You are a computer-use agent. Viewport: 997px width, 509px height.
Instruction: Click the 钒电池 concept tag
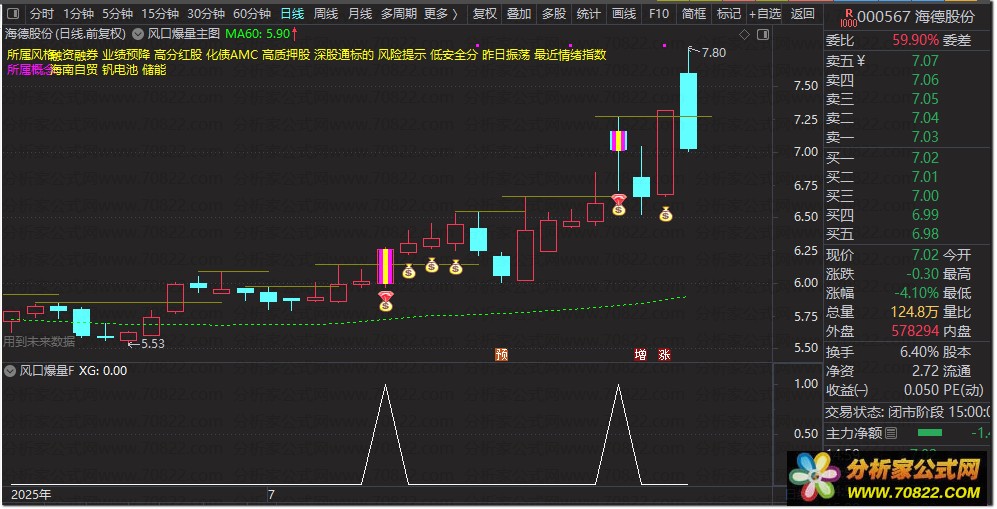120,69
